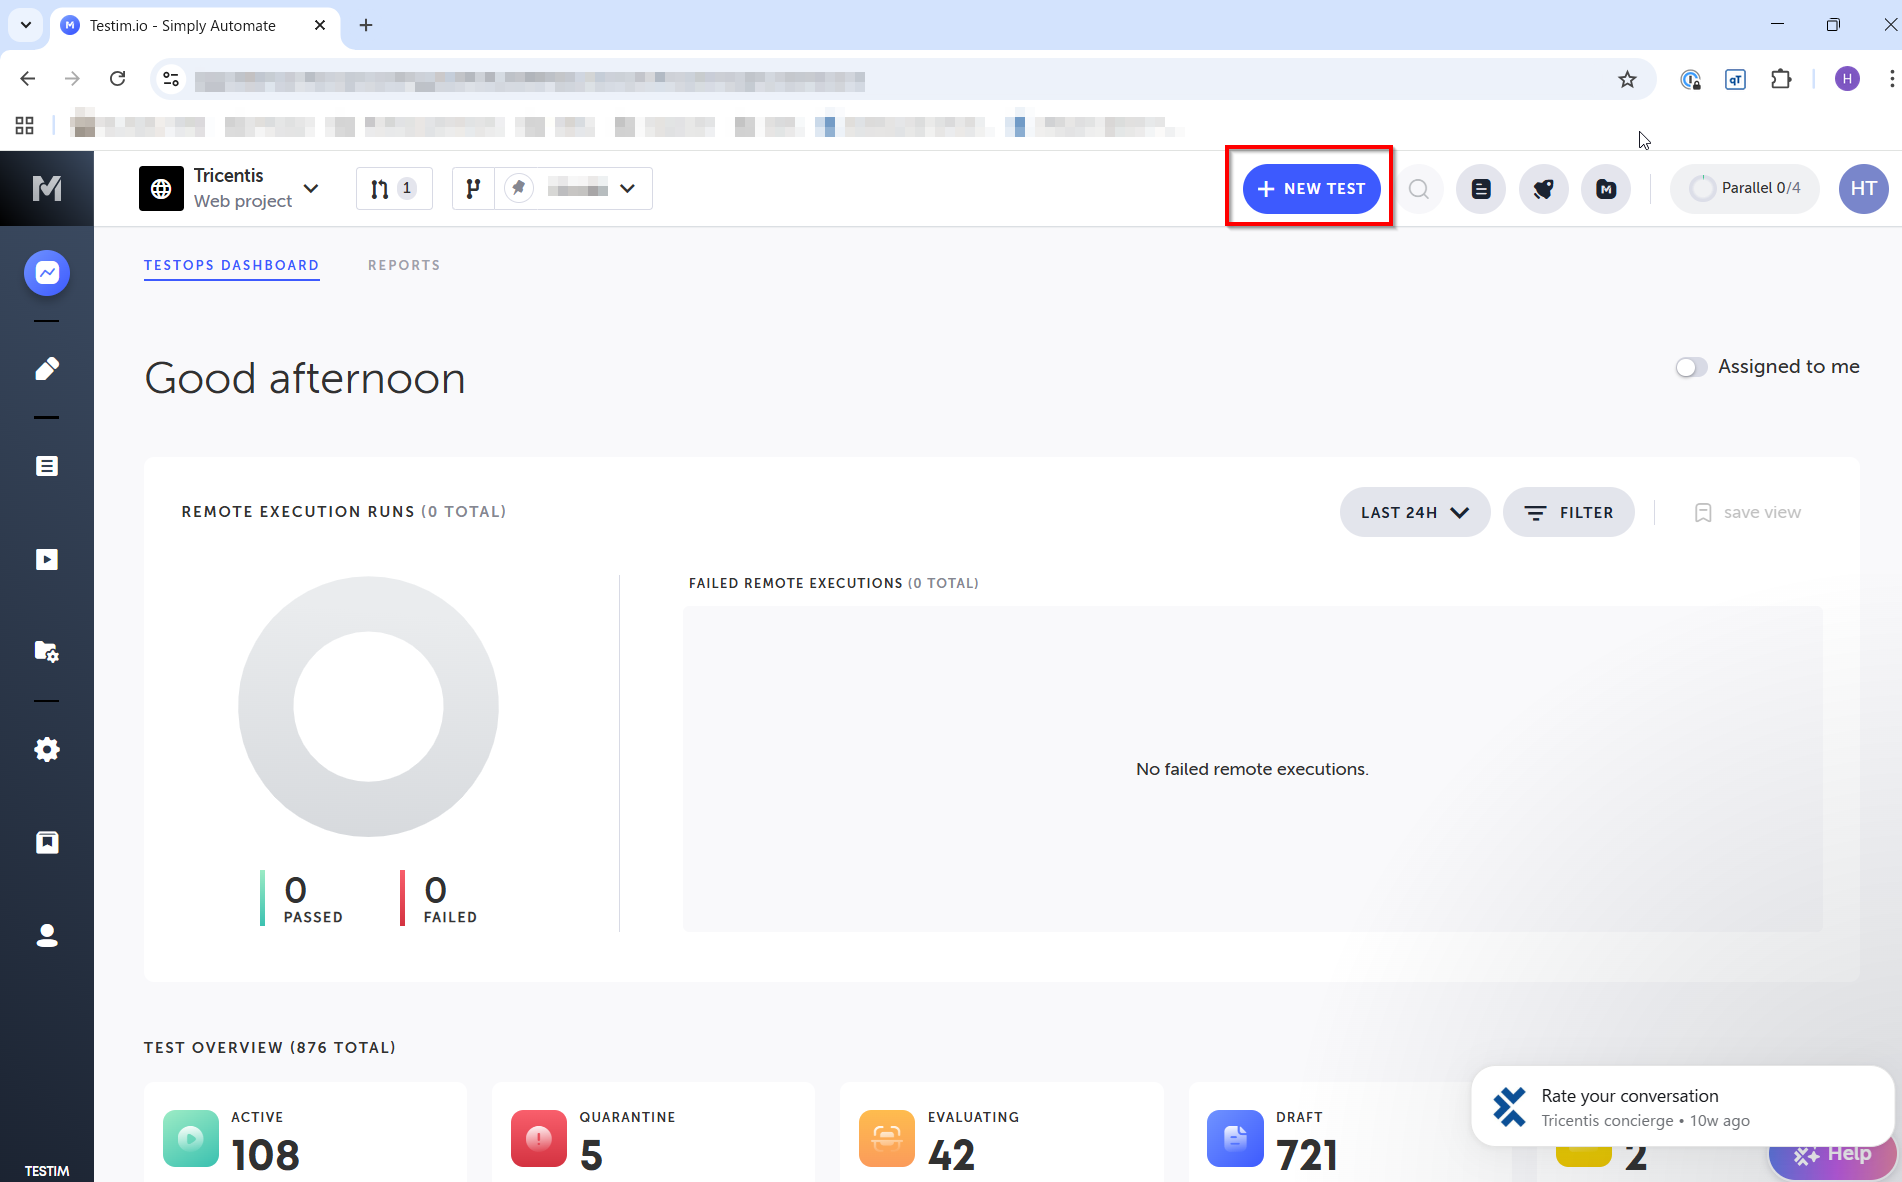1902x1182 pixels.
Task: Select the pencil editor icon in sidebar
Action: tap(47, 368)
